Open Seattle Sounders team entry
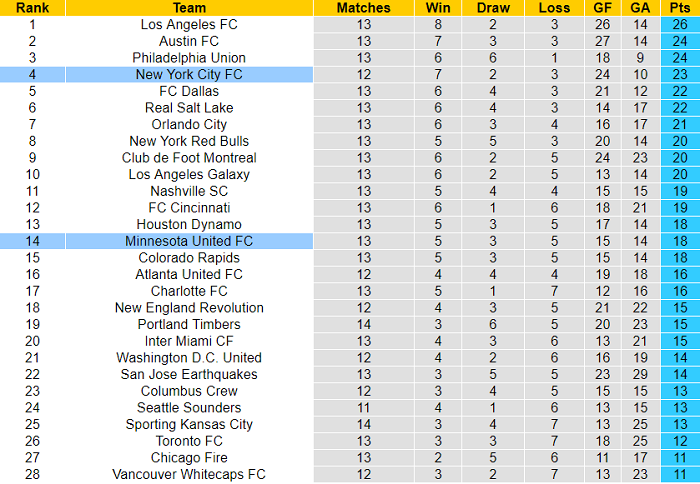The width and height of the screenshot is (700, 484). pyautogui.click(x=189, y=408)
